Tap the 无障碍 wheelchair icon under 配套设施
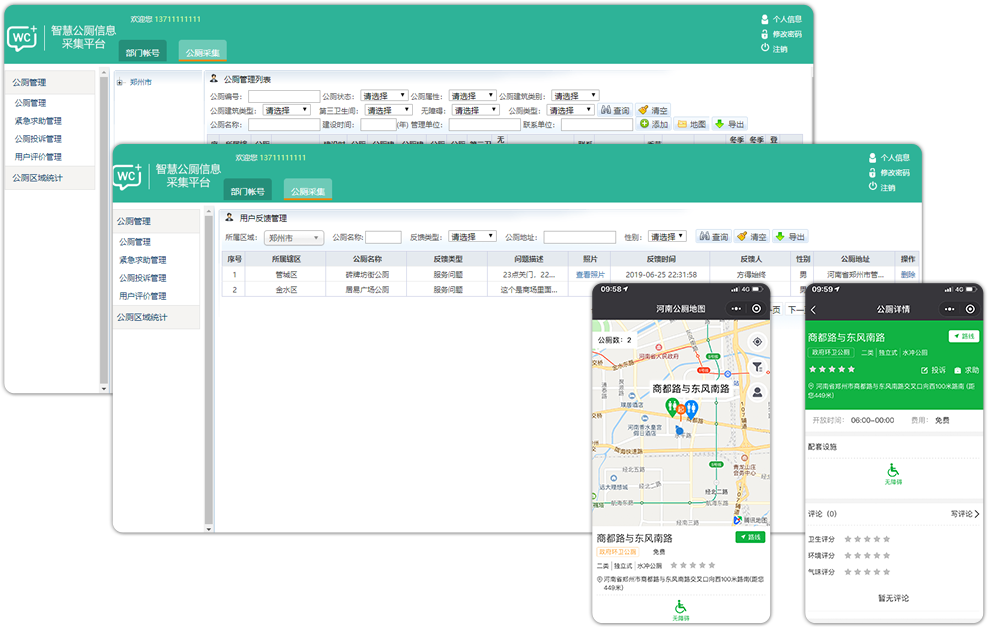 891,472
